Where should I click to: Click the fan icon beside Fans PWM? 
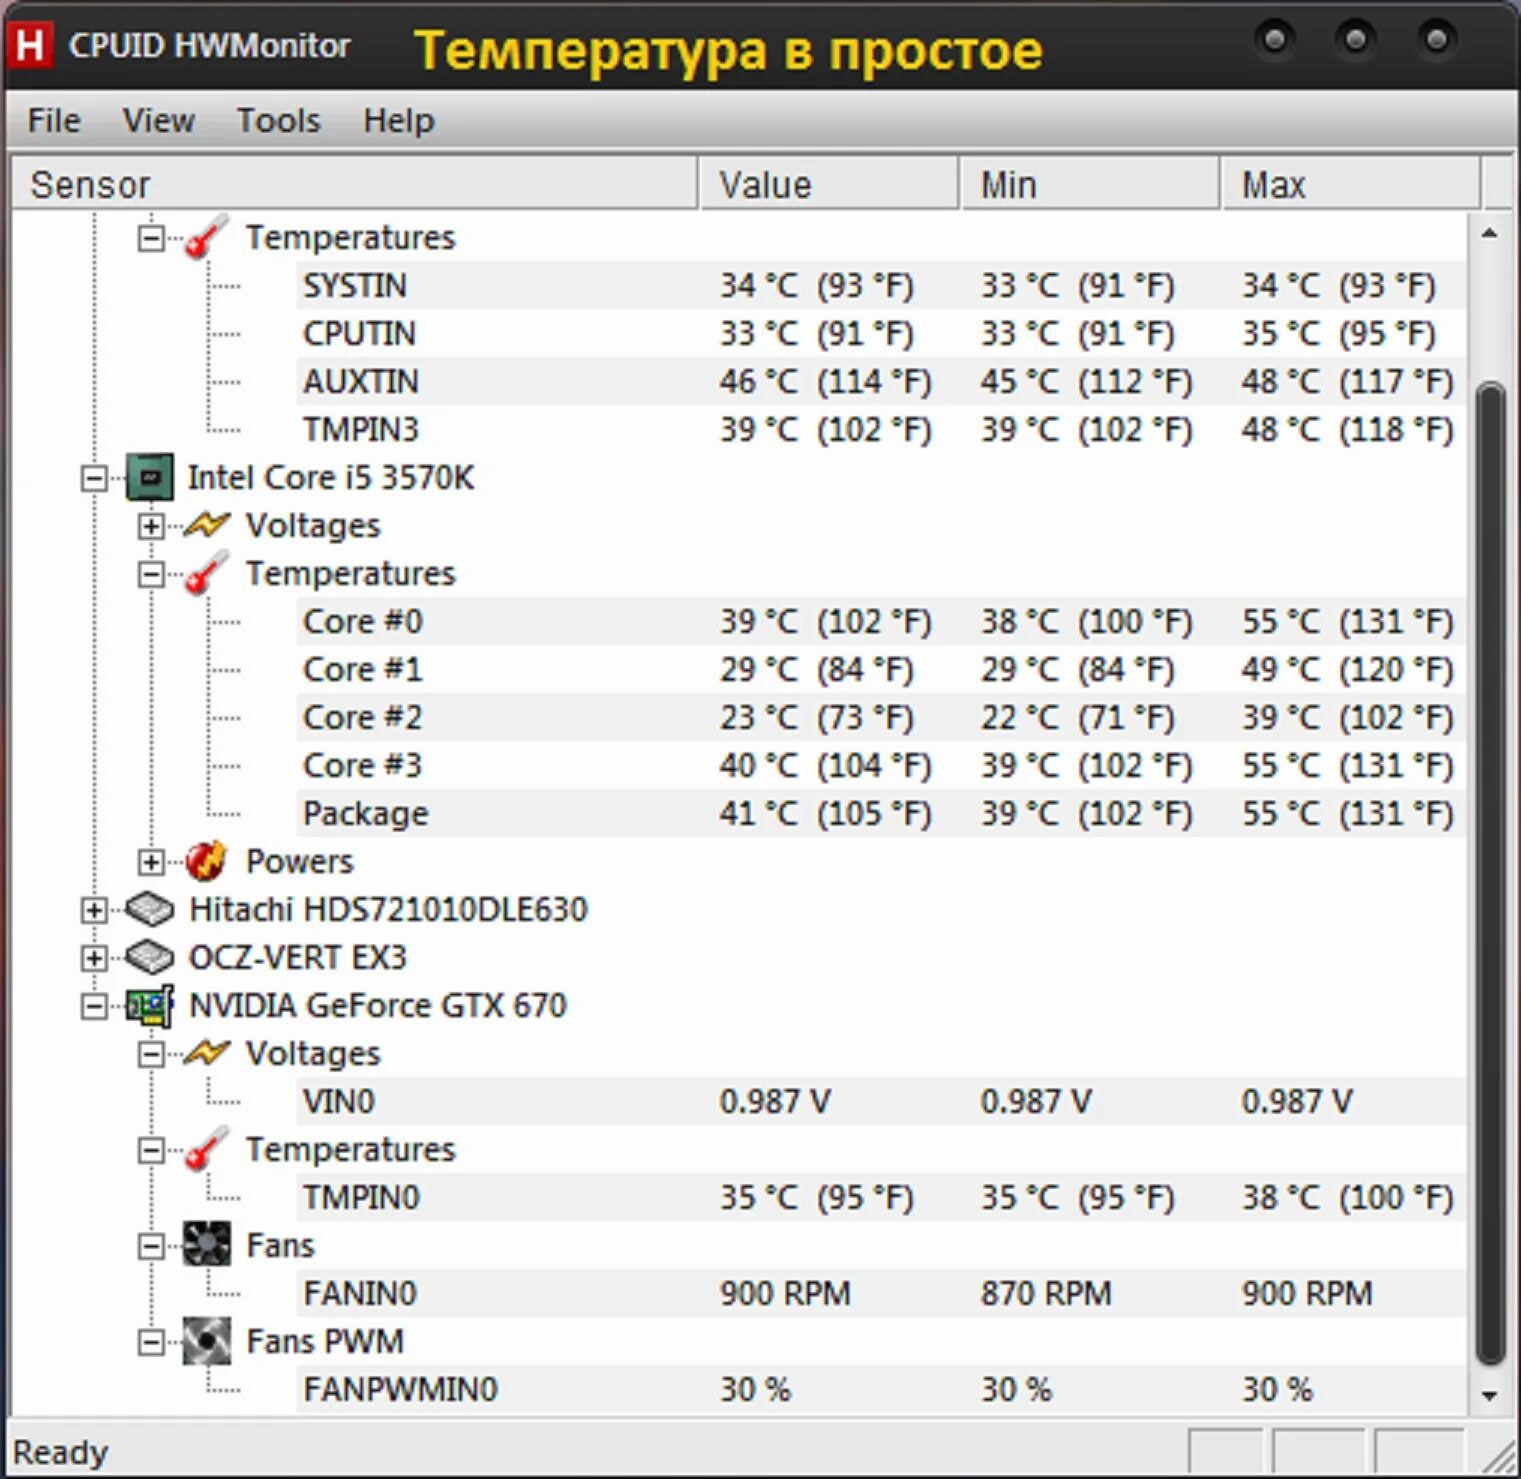[x=207, y=1341]
